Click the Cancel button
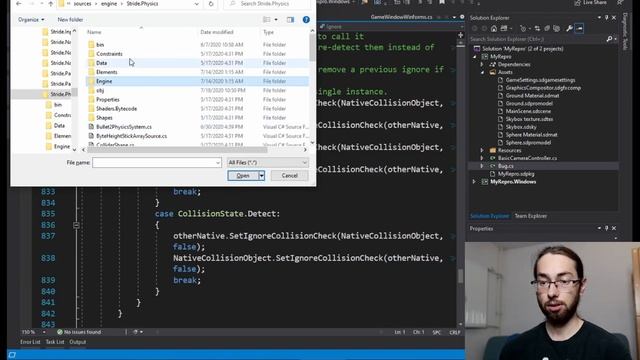 289,176
